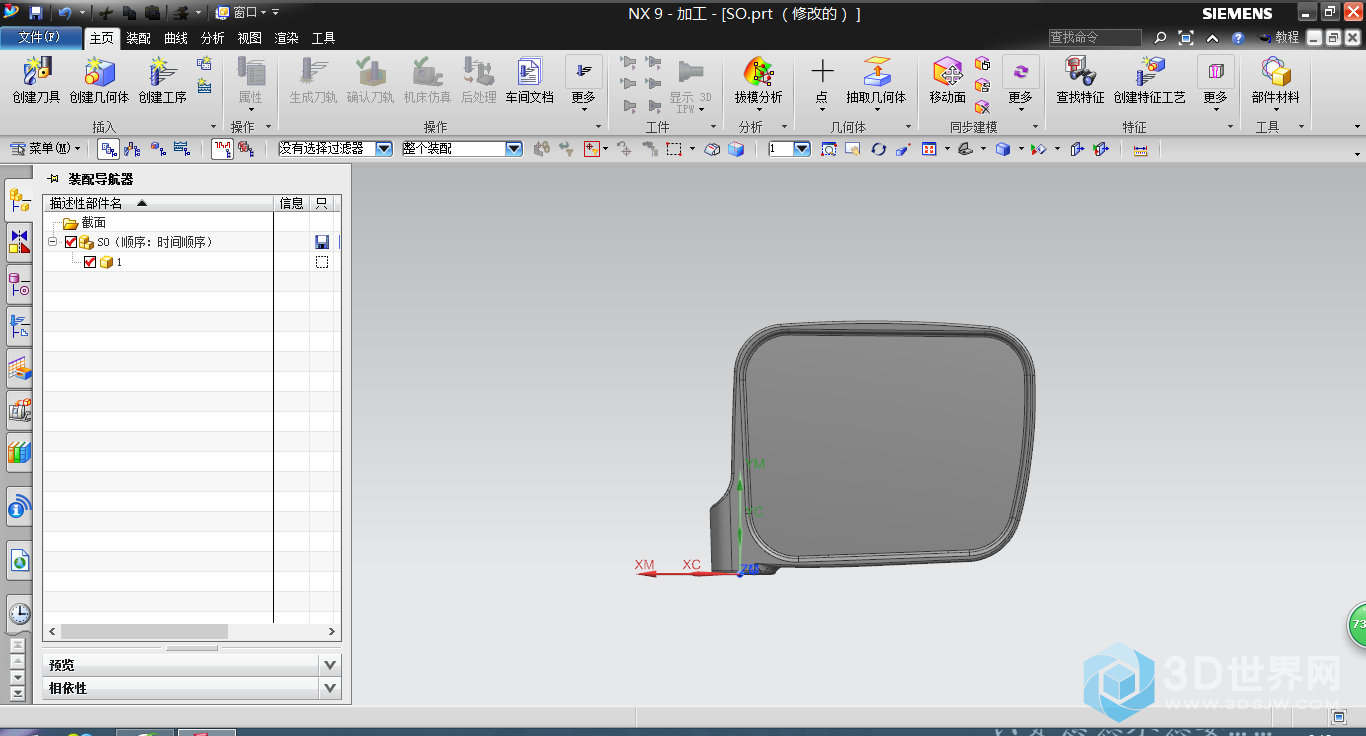1366x736 pixels.
Task: Uncheck the SO assembly checkbox
Action: 71,242
